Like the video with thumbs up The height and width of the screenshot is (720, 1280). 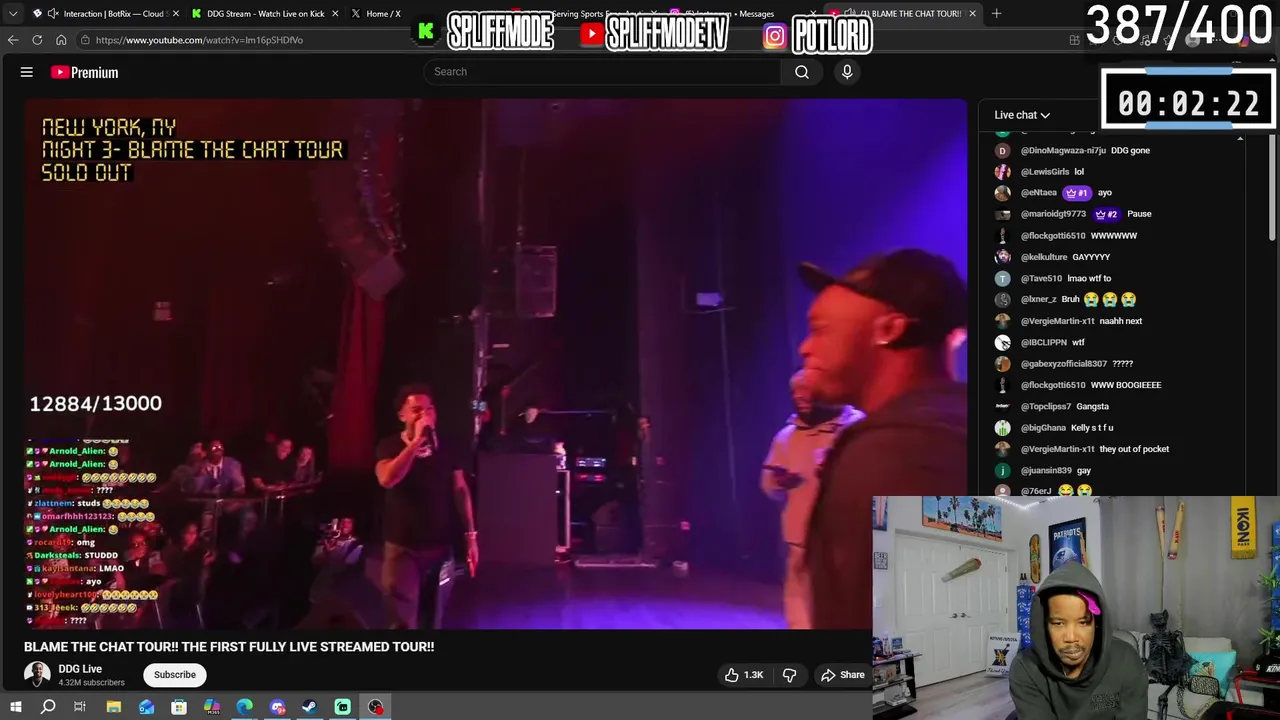[742, 675]
